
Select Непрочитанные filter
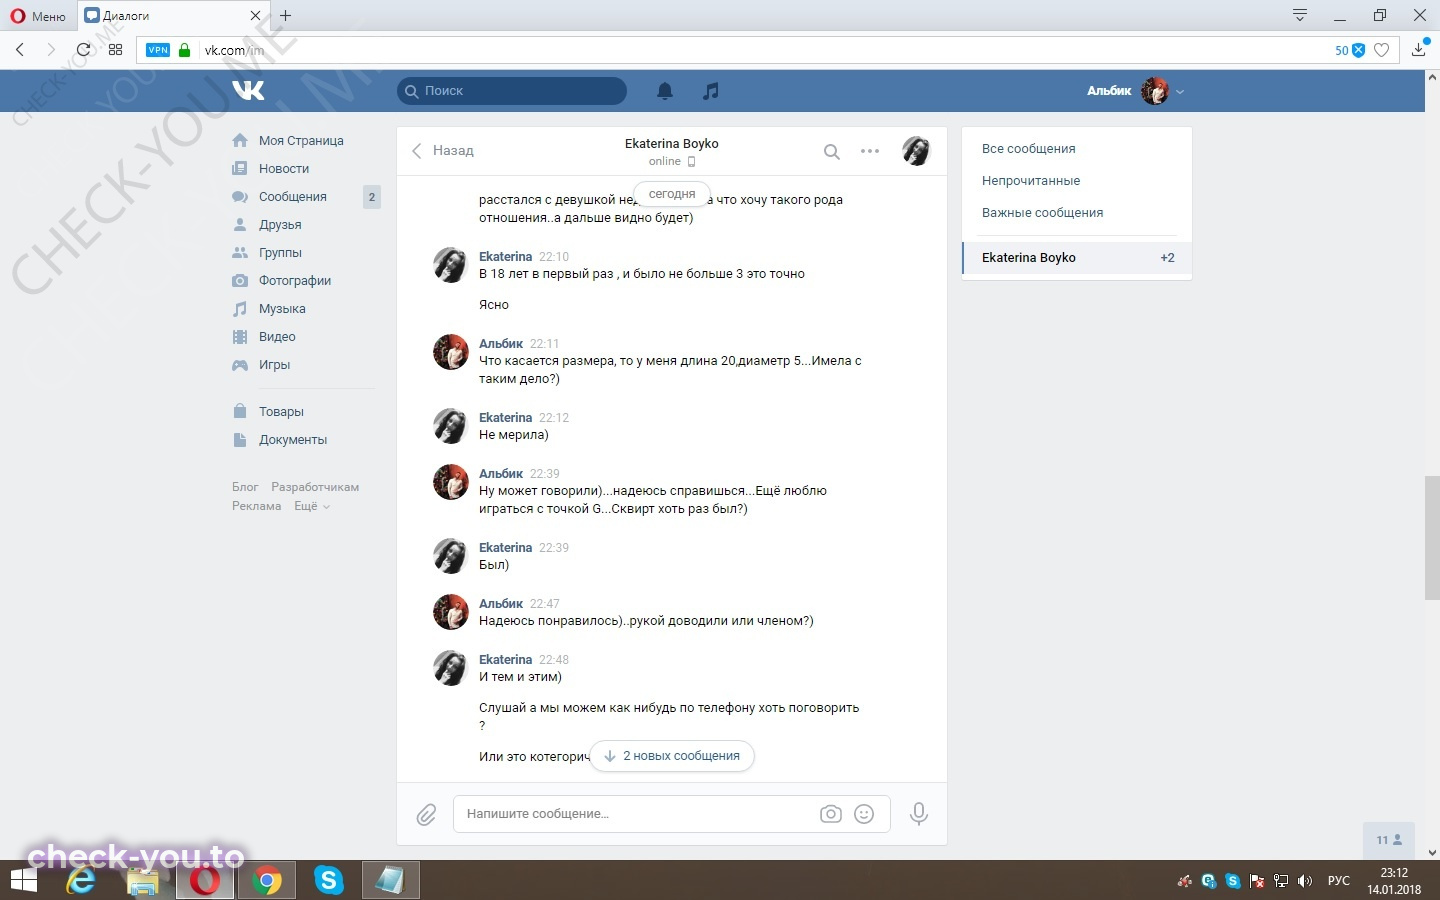coord(1031,181)
